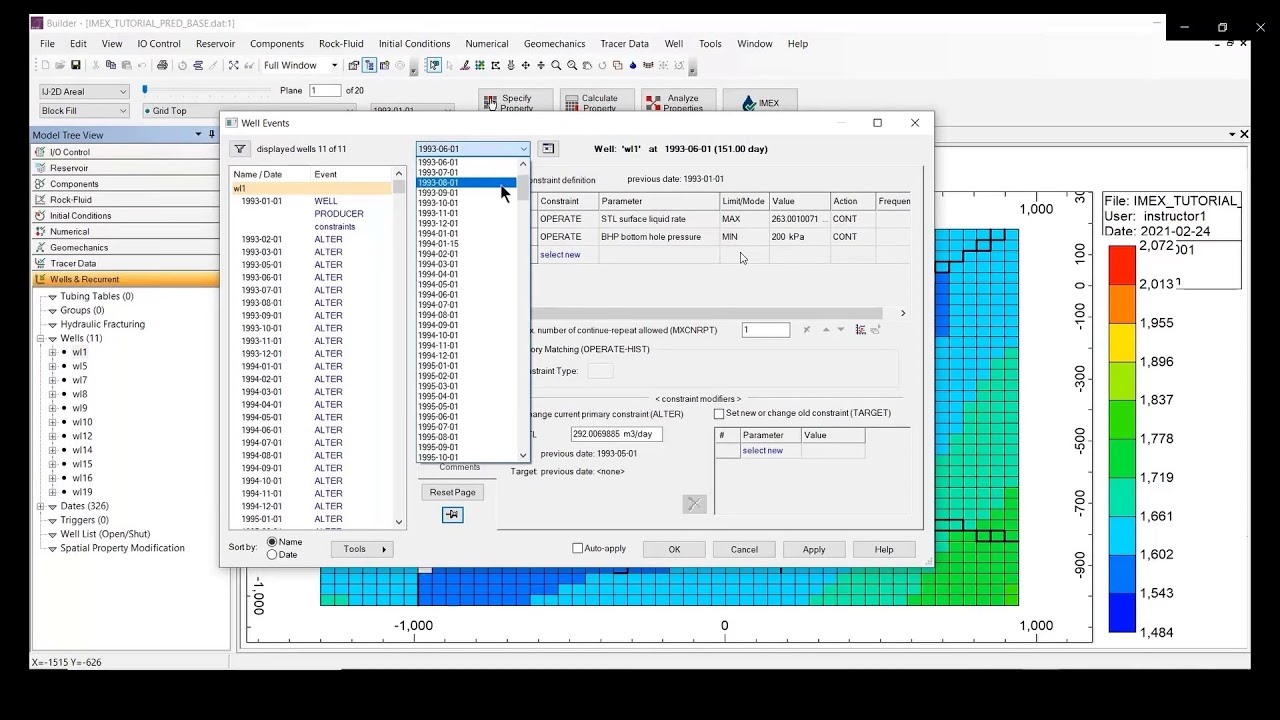
Task: Click the Copy icon in toolbar
Action: [x=111, y=66]
